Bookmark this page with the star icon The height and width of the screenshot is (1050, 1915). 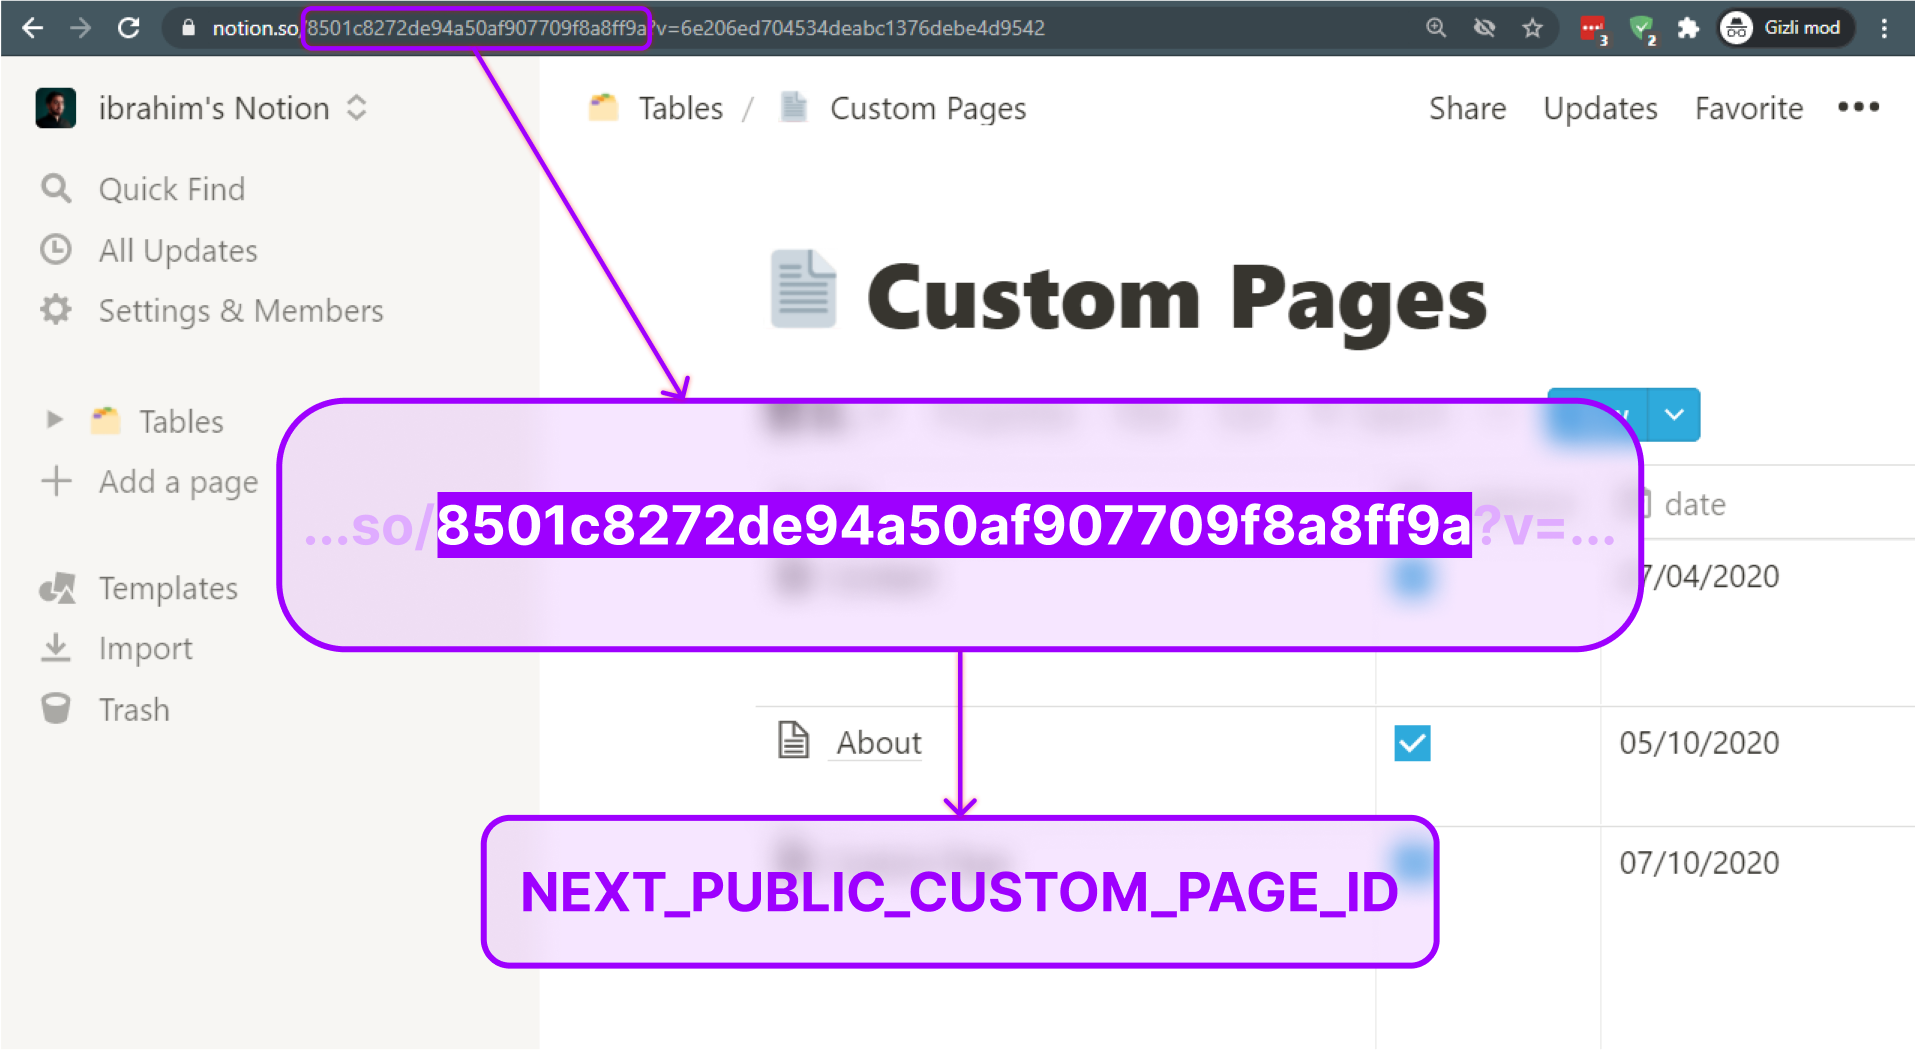1532,28
